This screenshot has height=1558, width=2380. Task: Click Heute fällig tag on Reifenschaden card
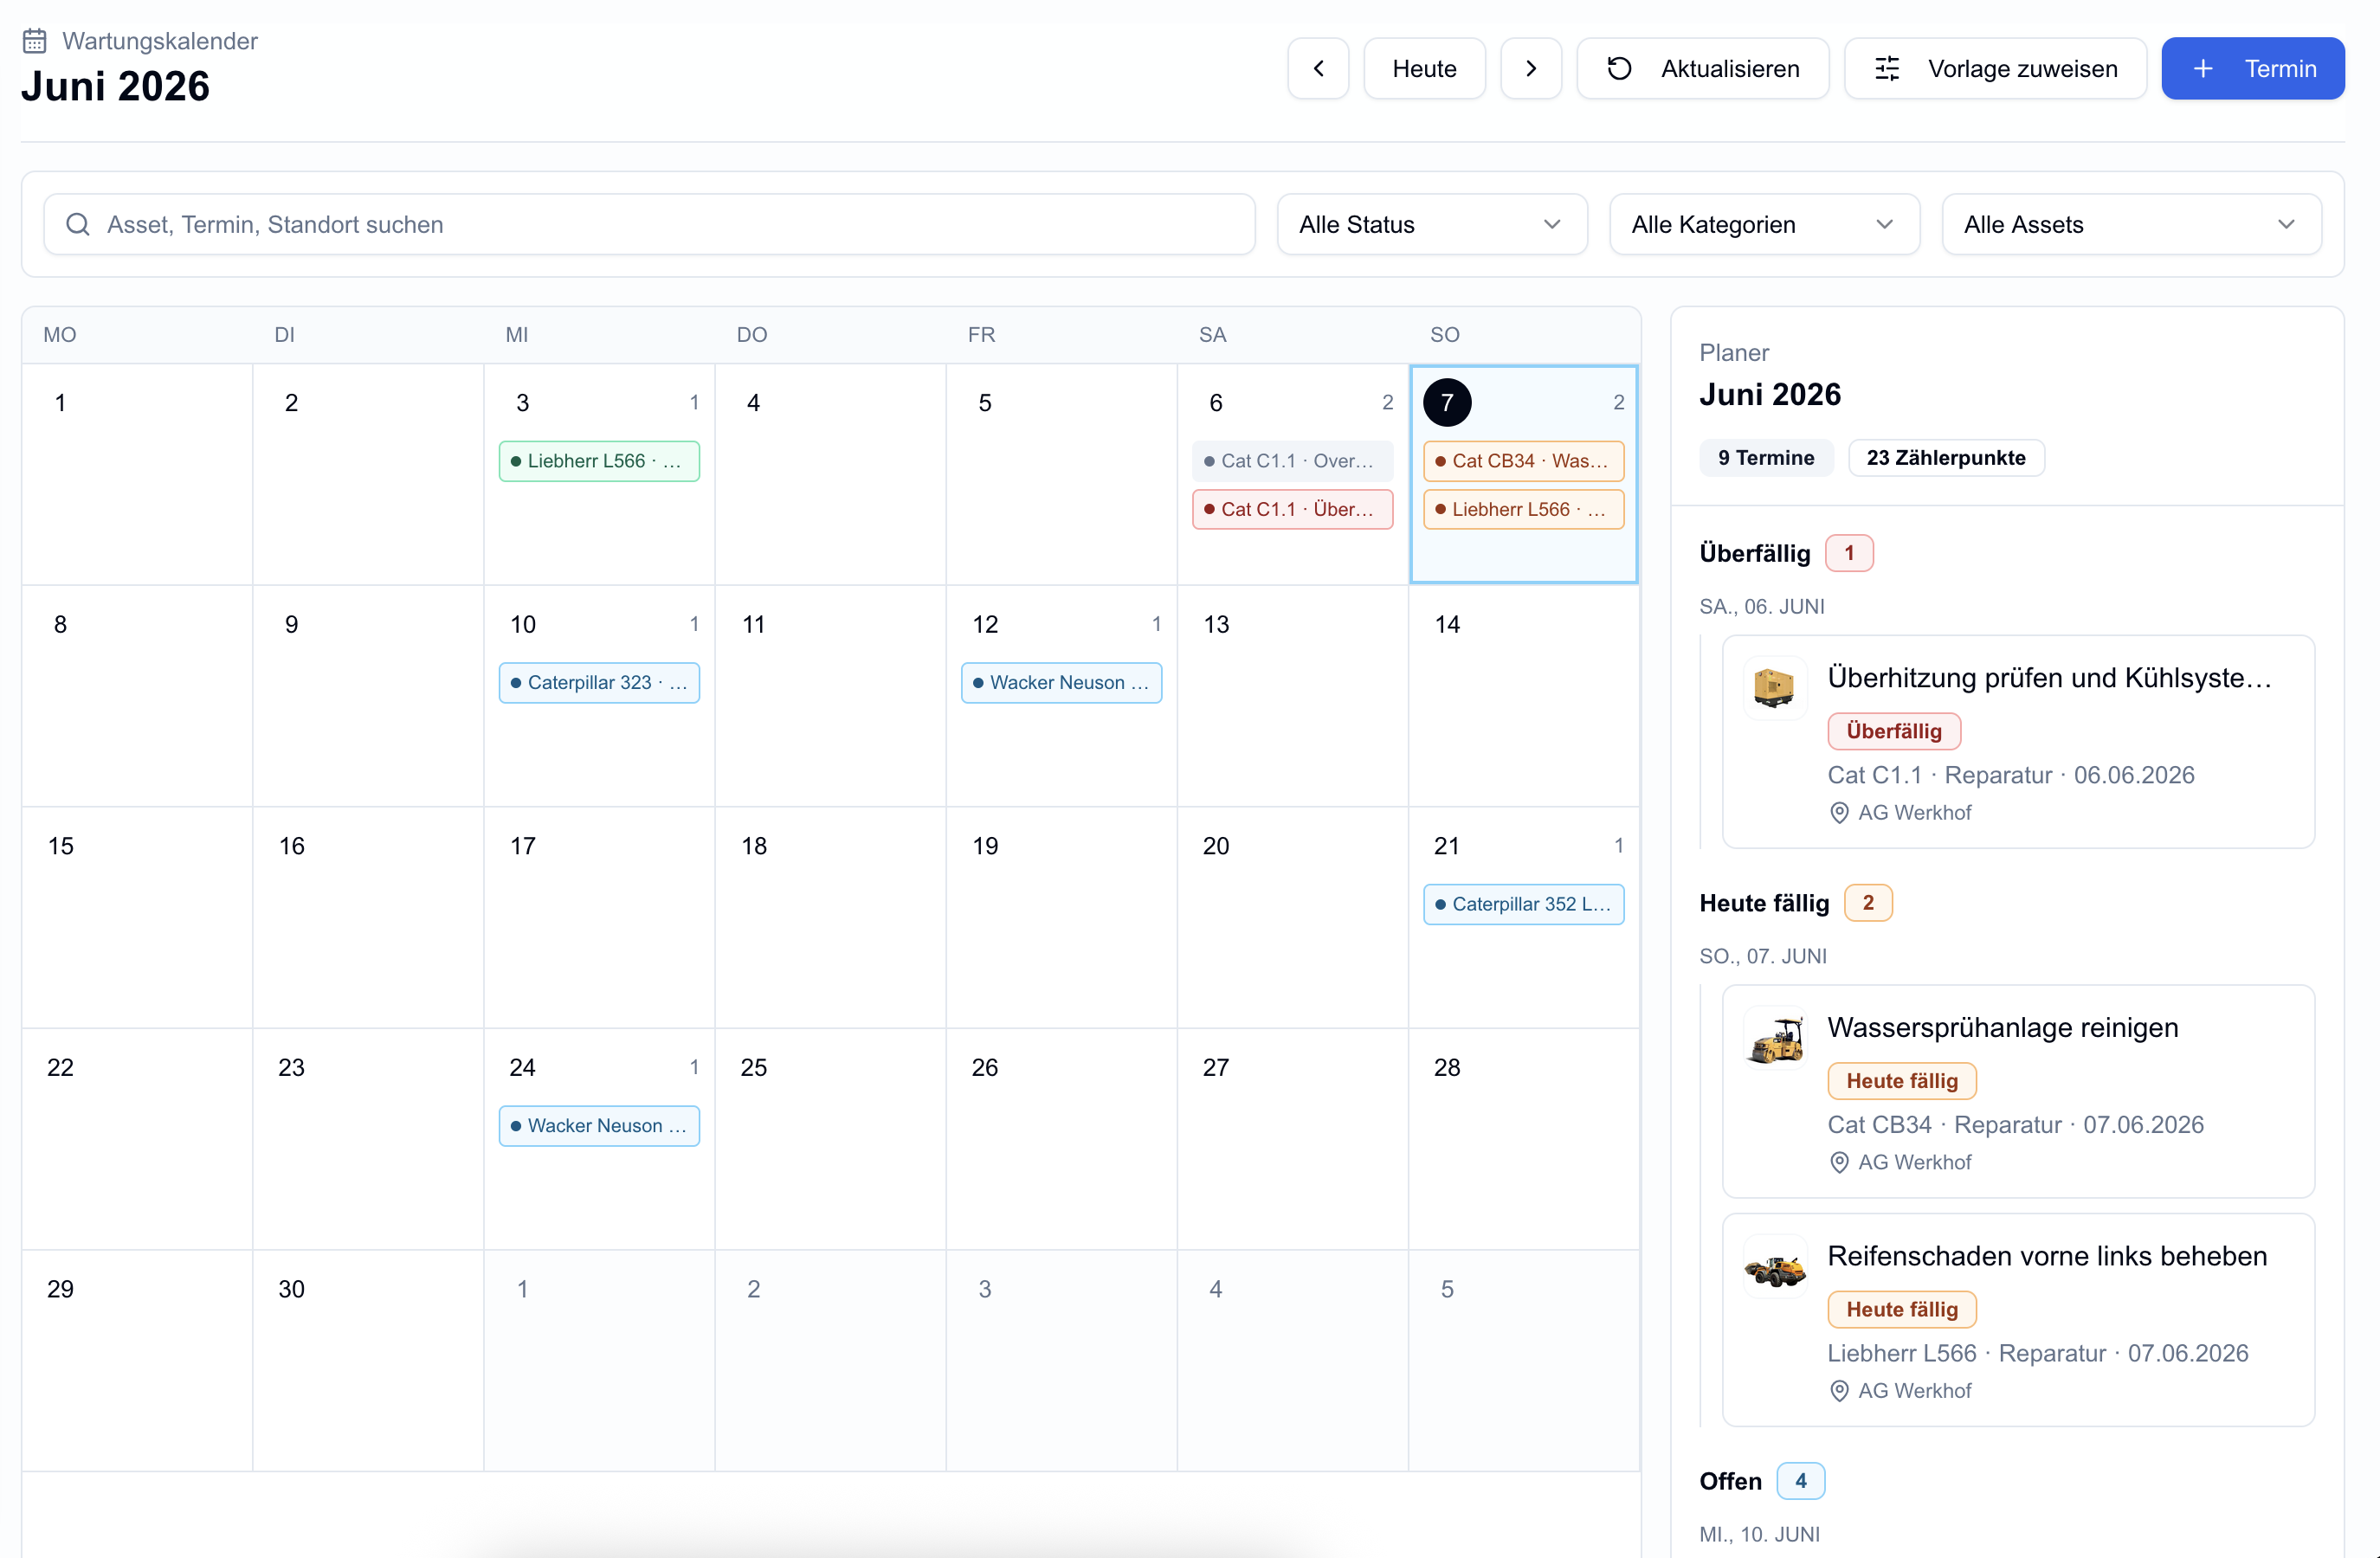[1902, 1310]
